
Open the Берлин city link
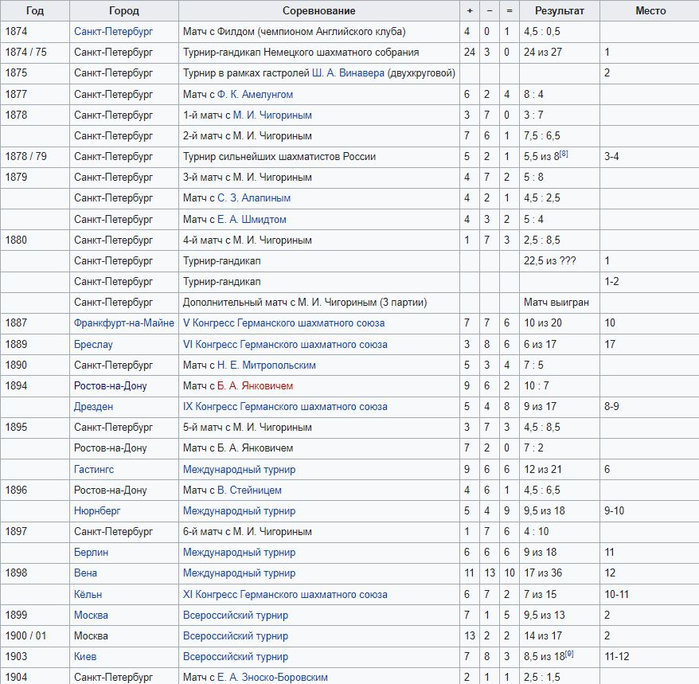click(x=91, y=552)
